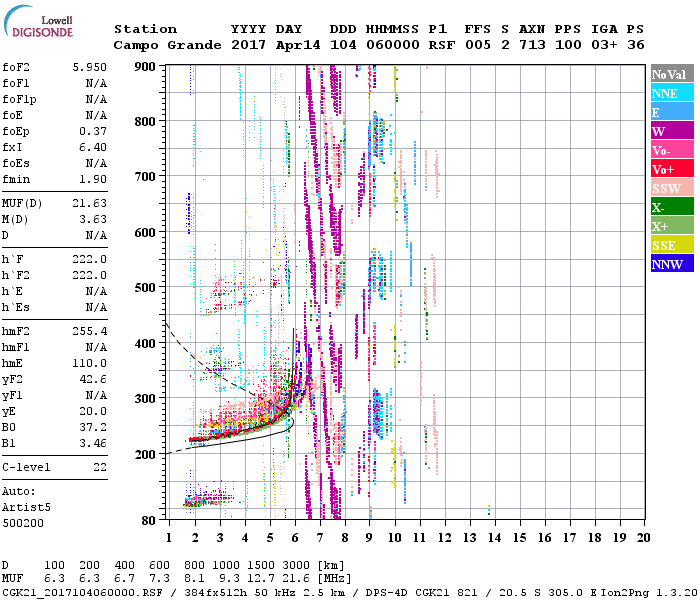Select the blue E legend swatch
This screenshot has width=700, height=600.
click(672, 112)
